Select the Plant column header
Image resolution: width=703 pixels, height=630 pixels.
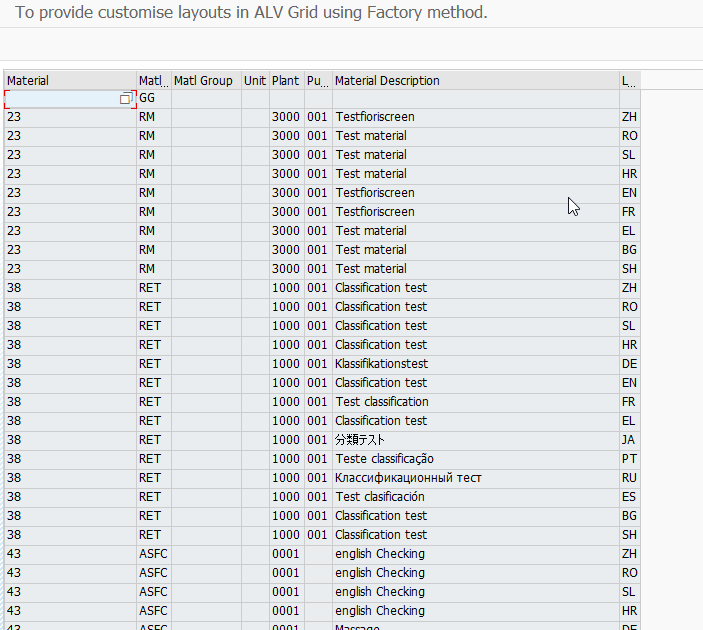point(287,81)
